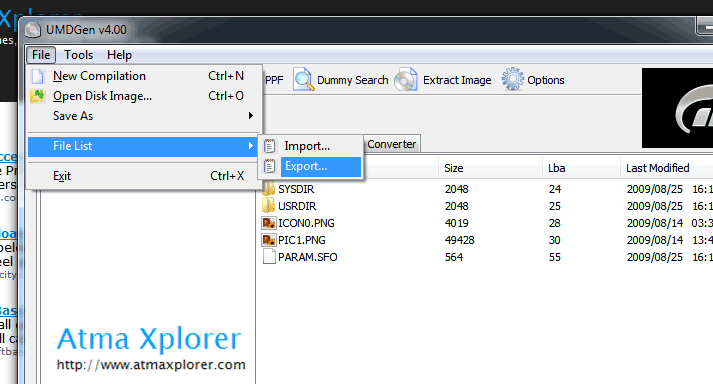Open the http://www.atmaxplorer.com link

tap(151, 364)
